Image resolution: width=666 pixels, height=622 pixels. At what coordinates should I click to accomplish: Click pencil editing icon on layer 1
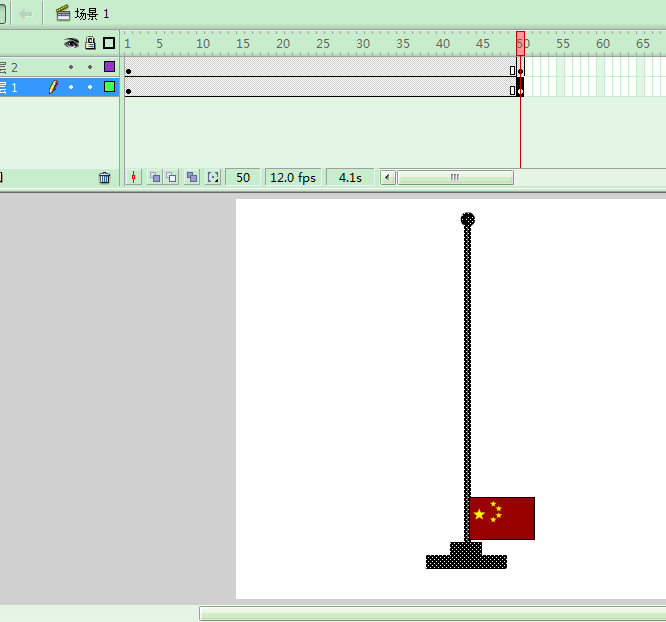[x=53, y=87]
